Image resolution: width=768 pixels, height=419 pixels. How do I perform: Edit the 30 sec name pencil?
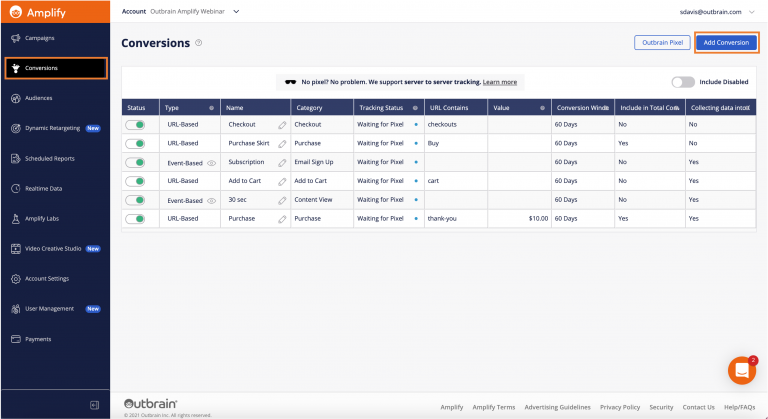point(282,200)
